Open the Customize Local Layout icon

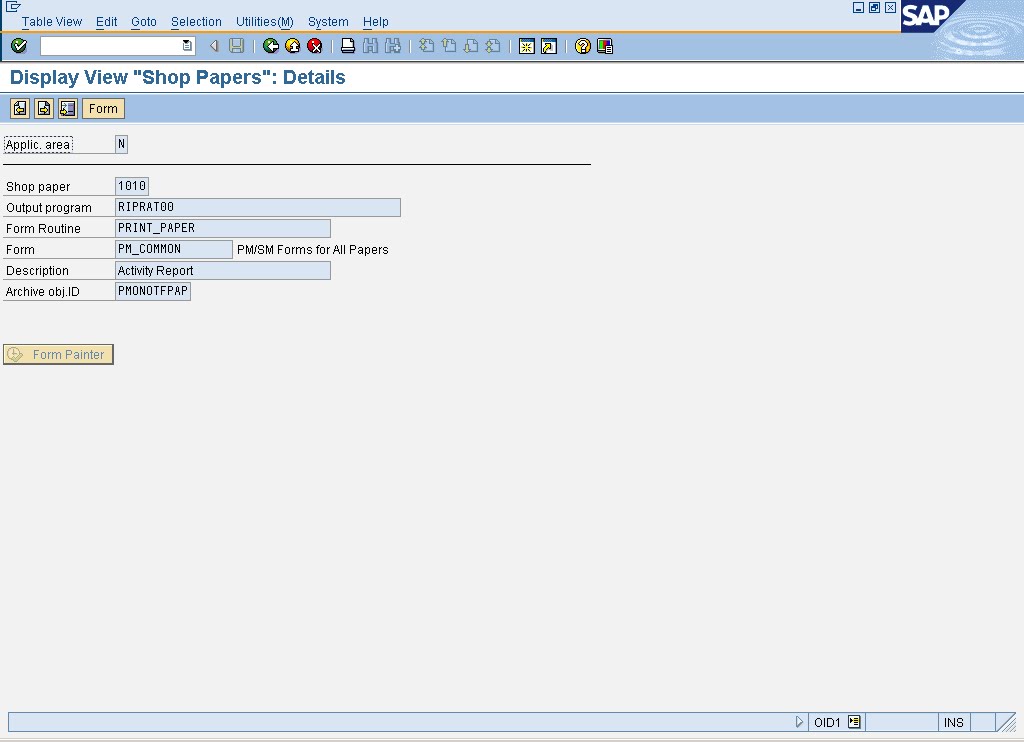[603, 45]
